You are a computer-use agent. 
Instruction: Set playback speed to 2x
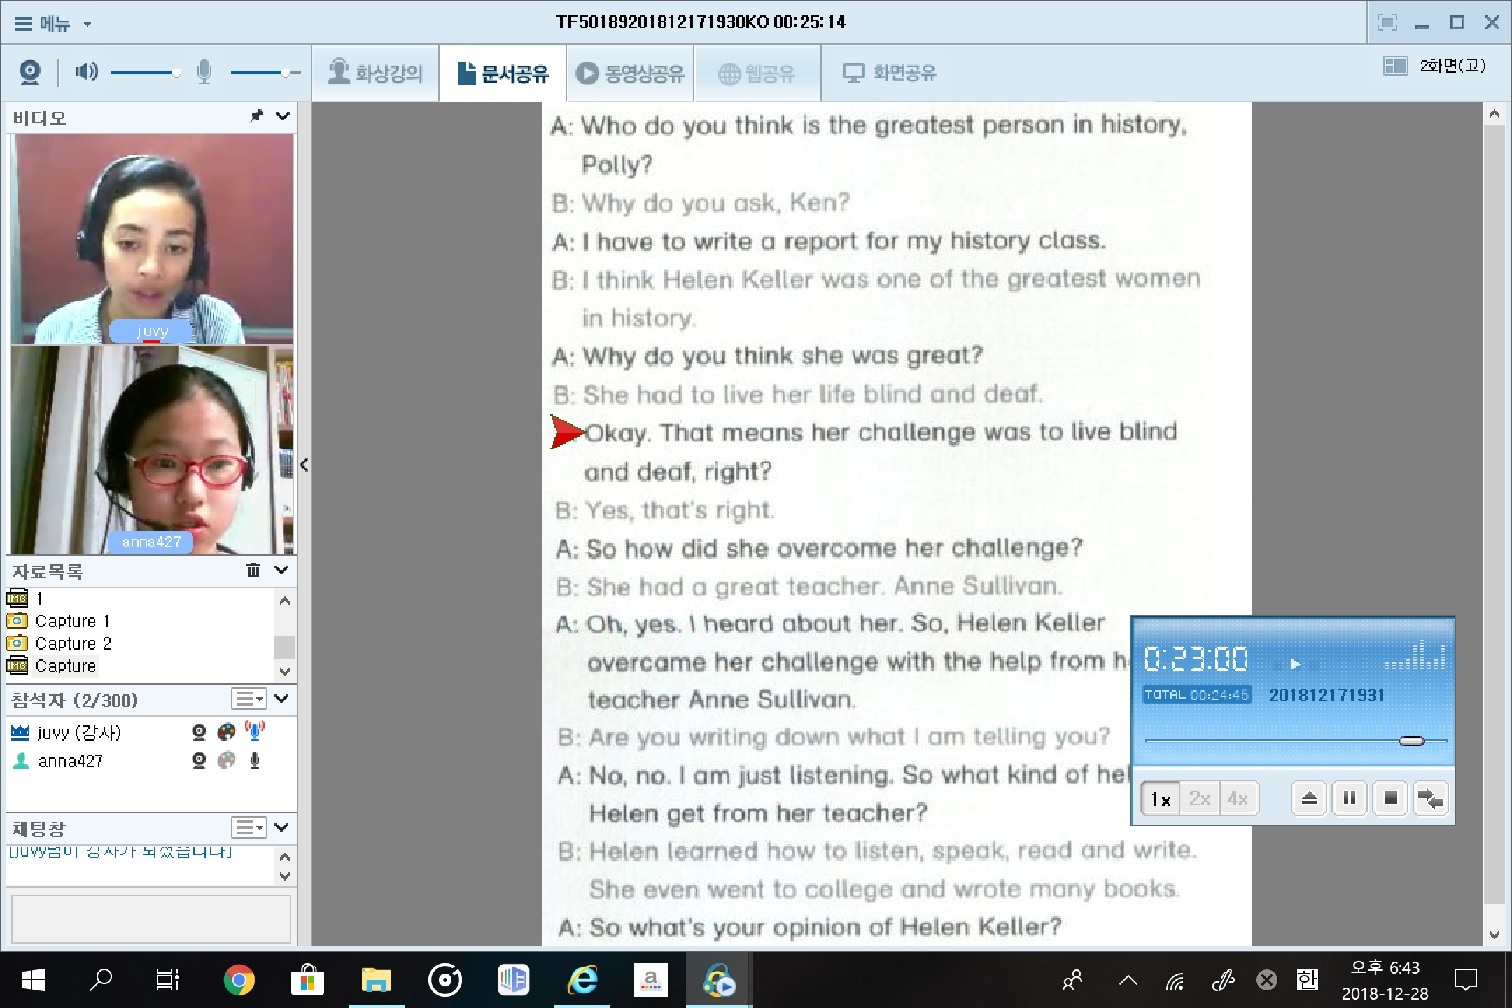point(1199,798)
